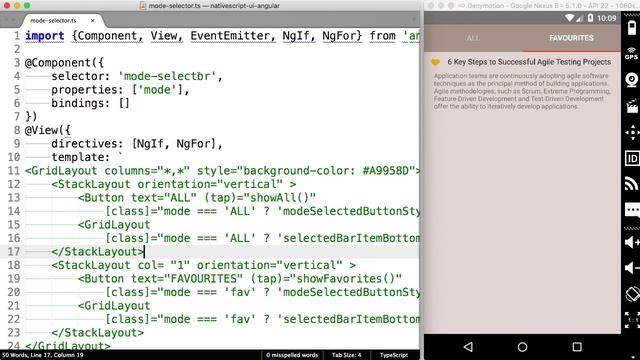Click '<GridLayout' on line 21
Viewport: 640px width, 360px height.
click(114, 306)
